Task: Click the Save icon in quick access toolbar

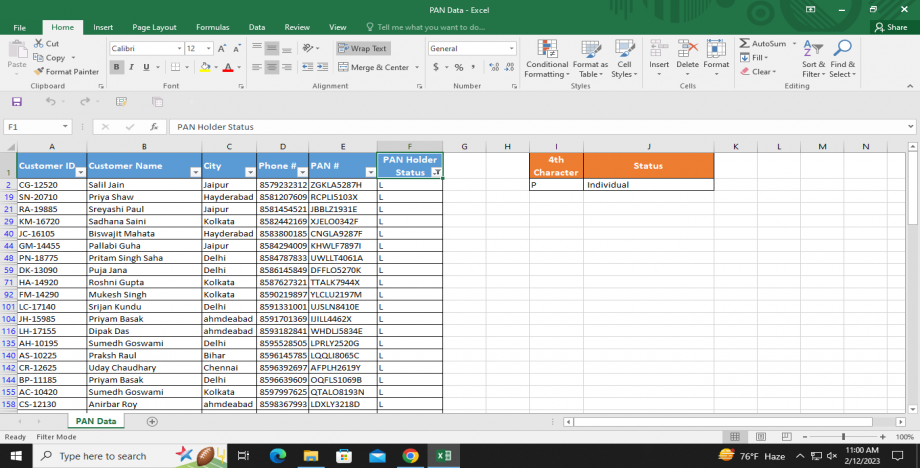Action: 16,102
